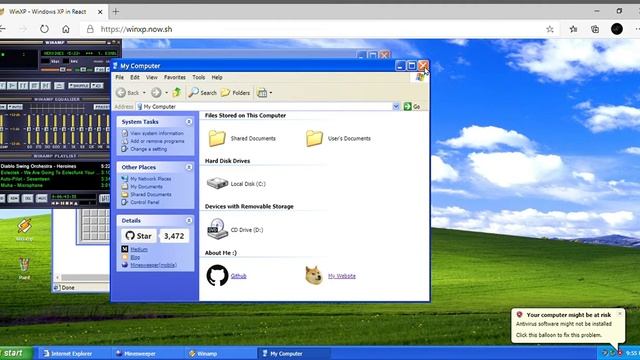Toggle the equalizer AUTO button
640x360 pixels.
click(x=15, y=107)
